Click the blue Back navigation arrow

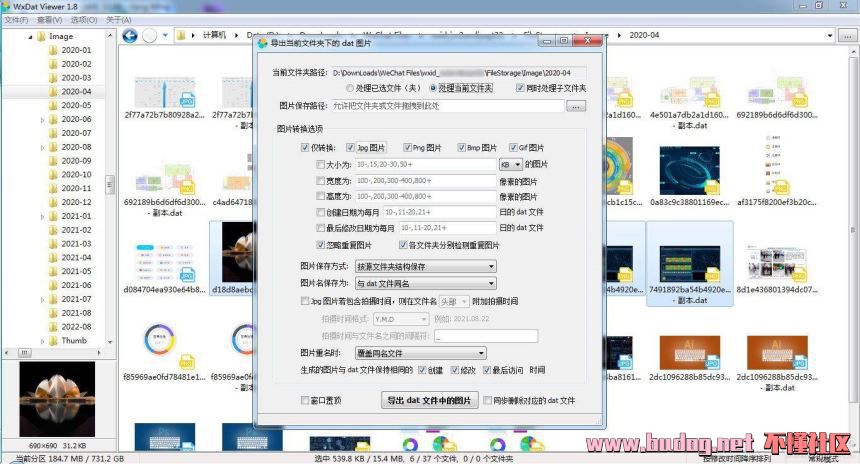coord(129,36)
